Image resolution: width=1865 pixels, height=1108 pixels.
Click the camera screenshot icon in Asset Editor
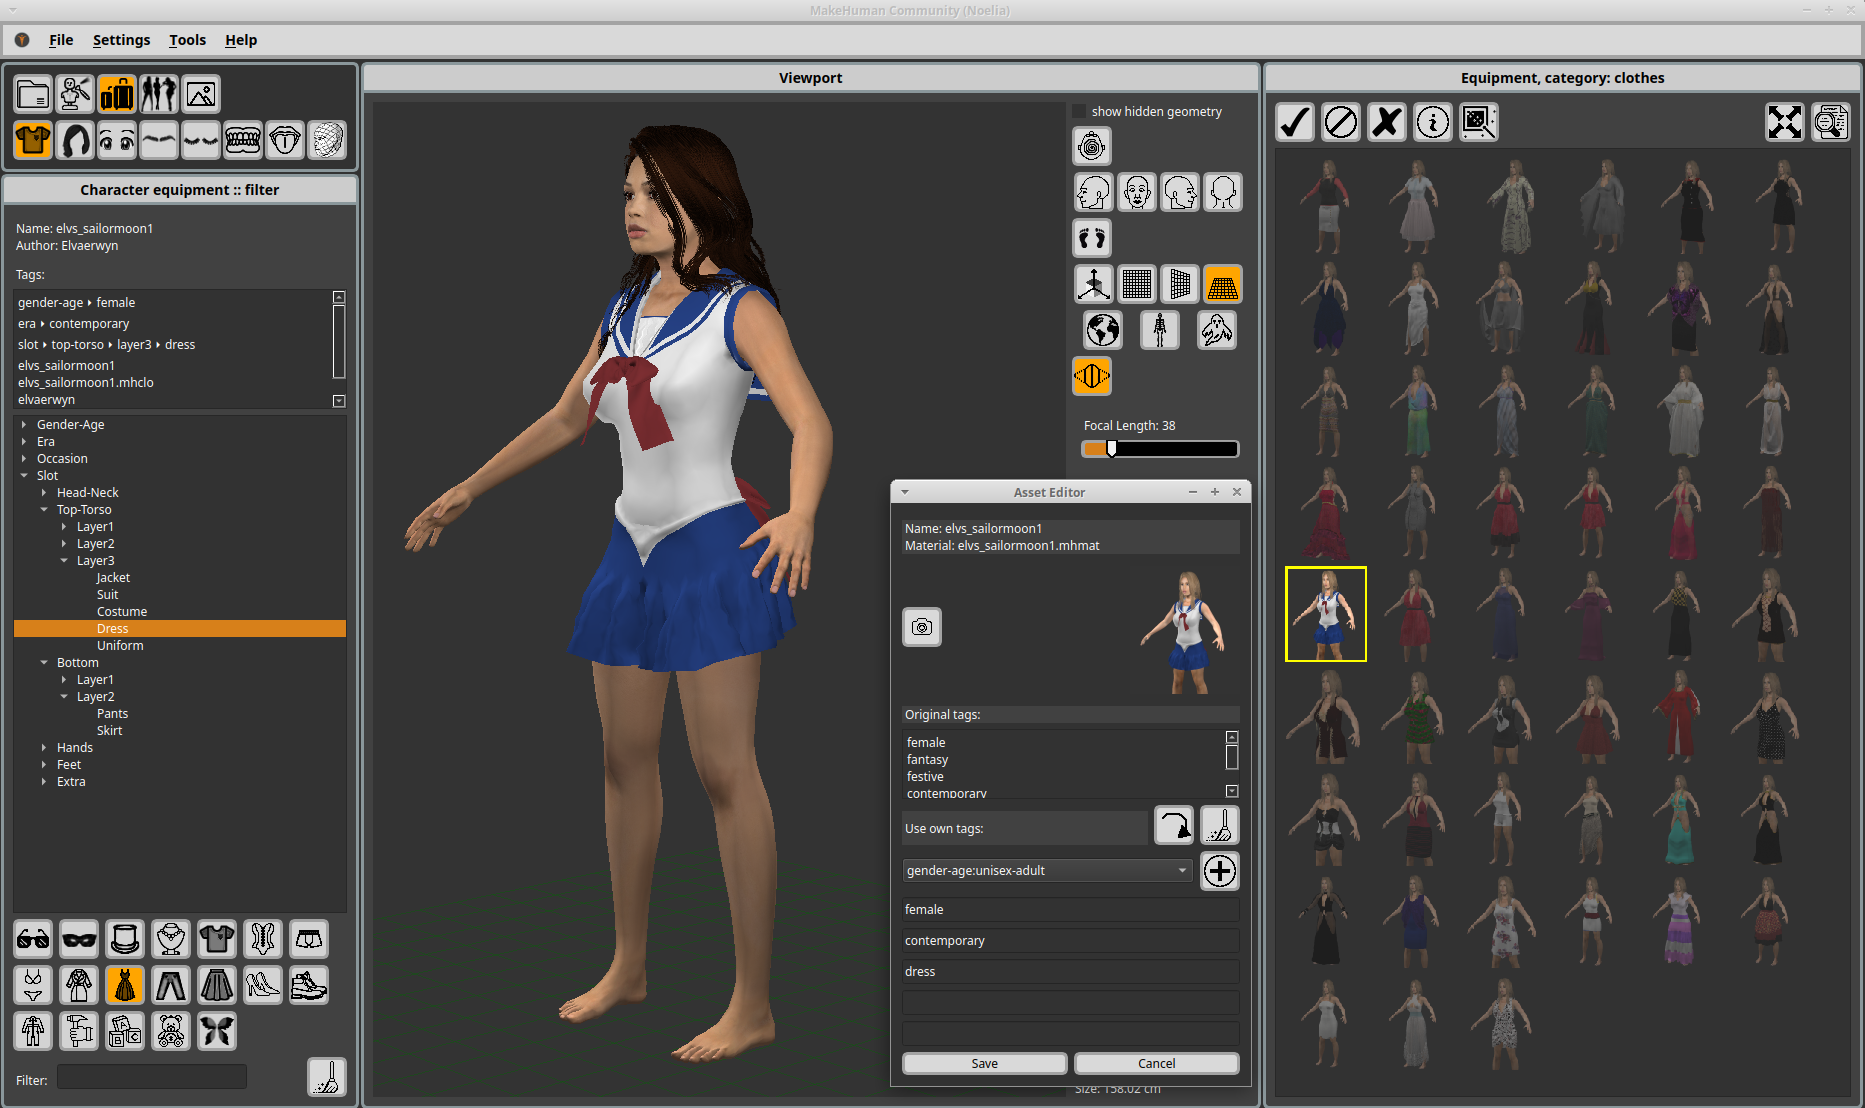[x=921, y=627]
